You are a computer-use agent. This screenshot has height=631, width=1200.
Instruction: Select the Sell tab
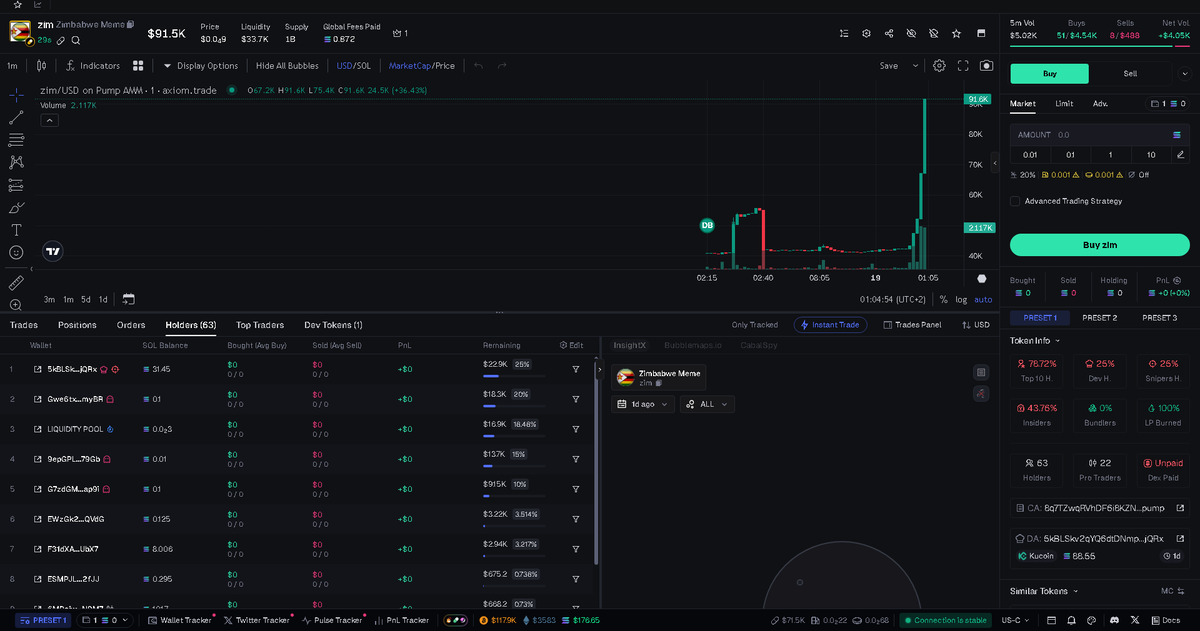coord(1130,73)
